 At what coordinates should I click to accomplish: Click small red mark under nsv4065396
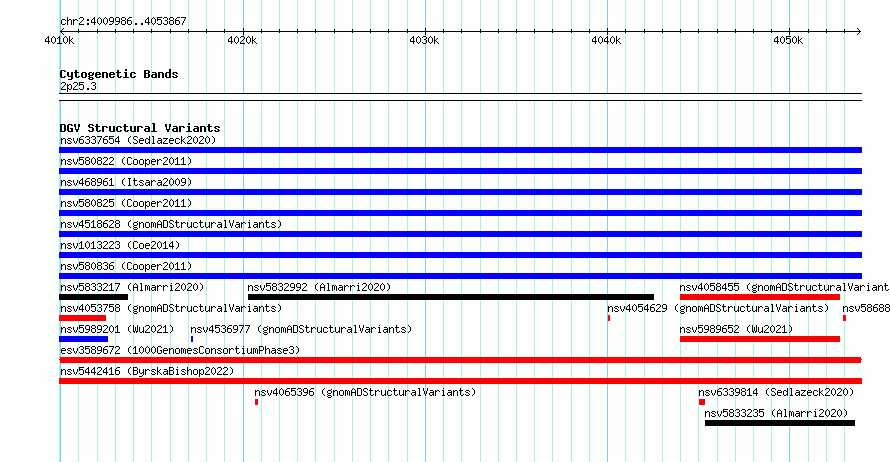pyautogui.click(x=257, y=402)
